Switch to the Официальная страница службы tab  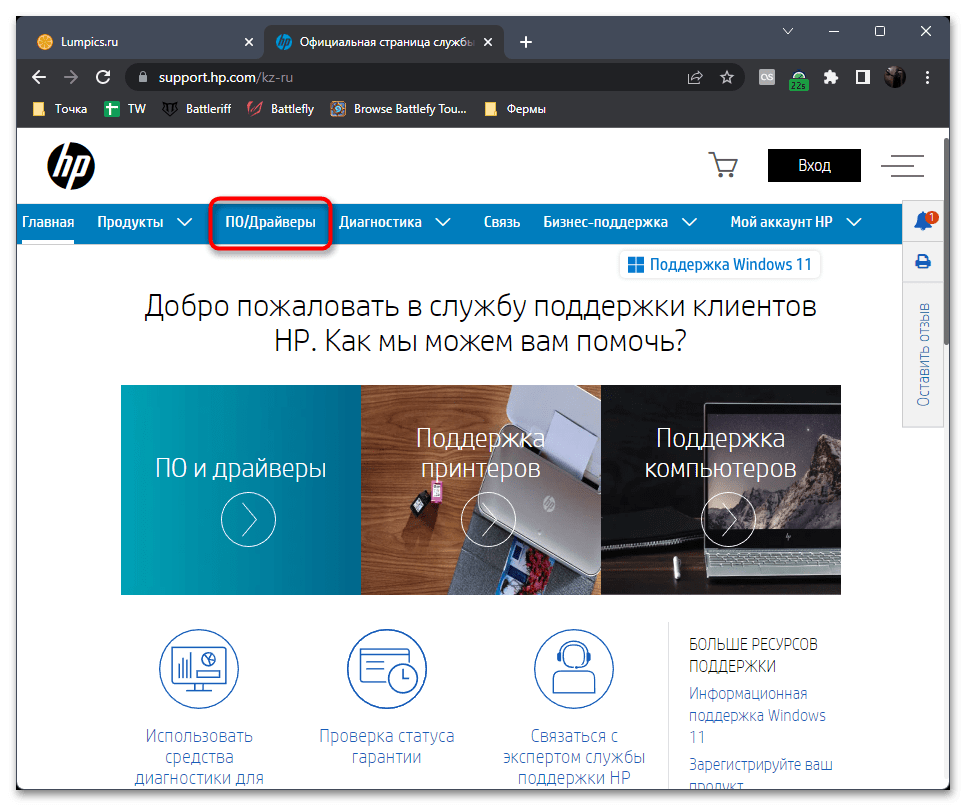(x=384, y=42)
